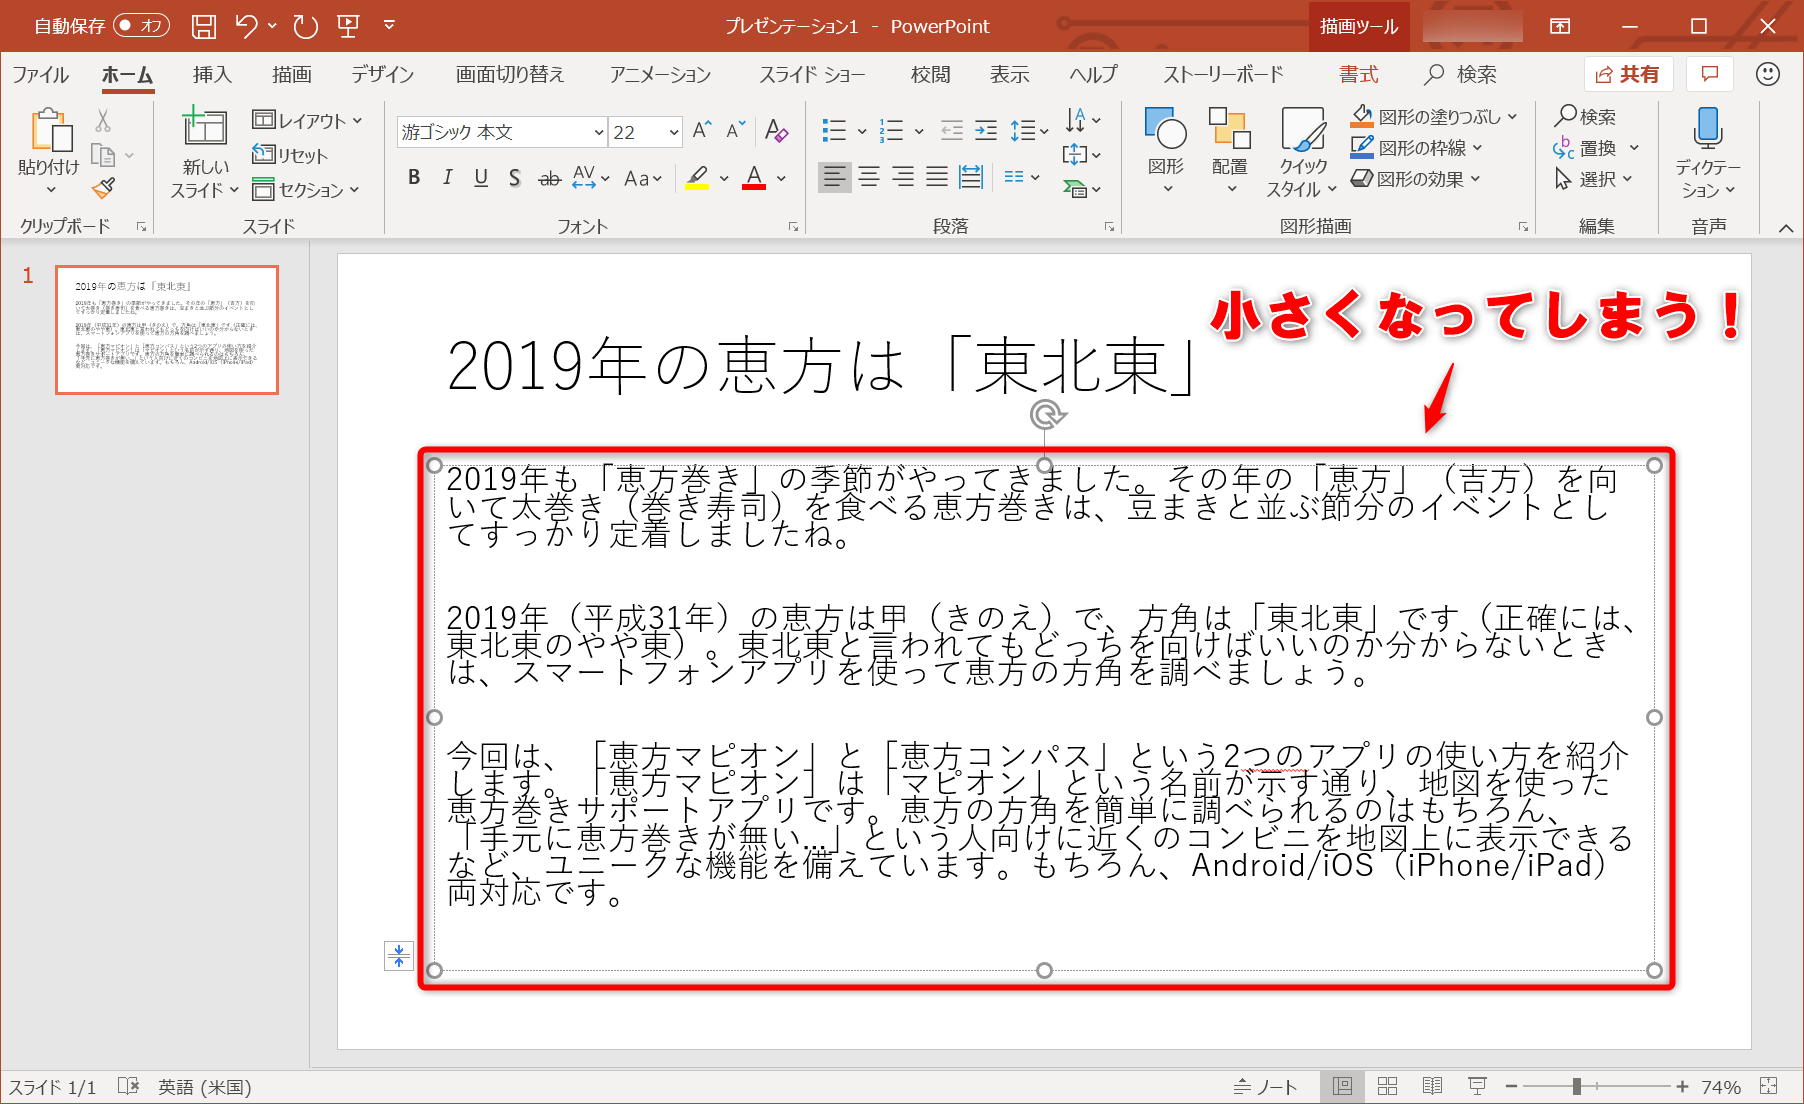The image size is (1804, 1104).
Task: Toggle 自動保存 autosave switch
Action: [x=141, y=25]
